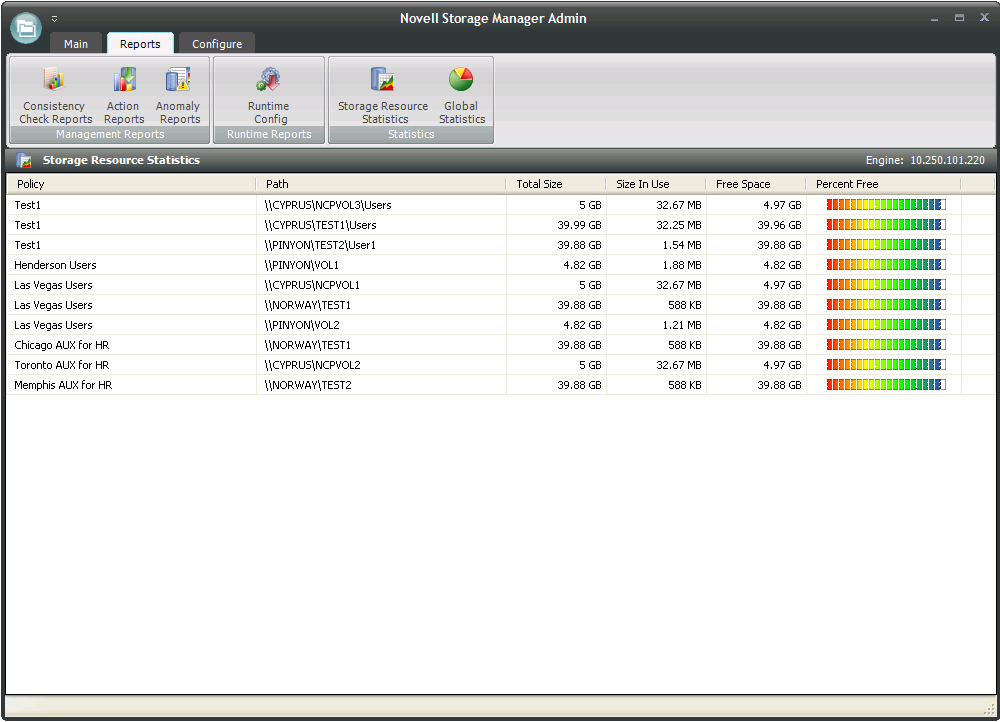Click Storage Resource Statistics panel header icon

pos(24,160)
